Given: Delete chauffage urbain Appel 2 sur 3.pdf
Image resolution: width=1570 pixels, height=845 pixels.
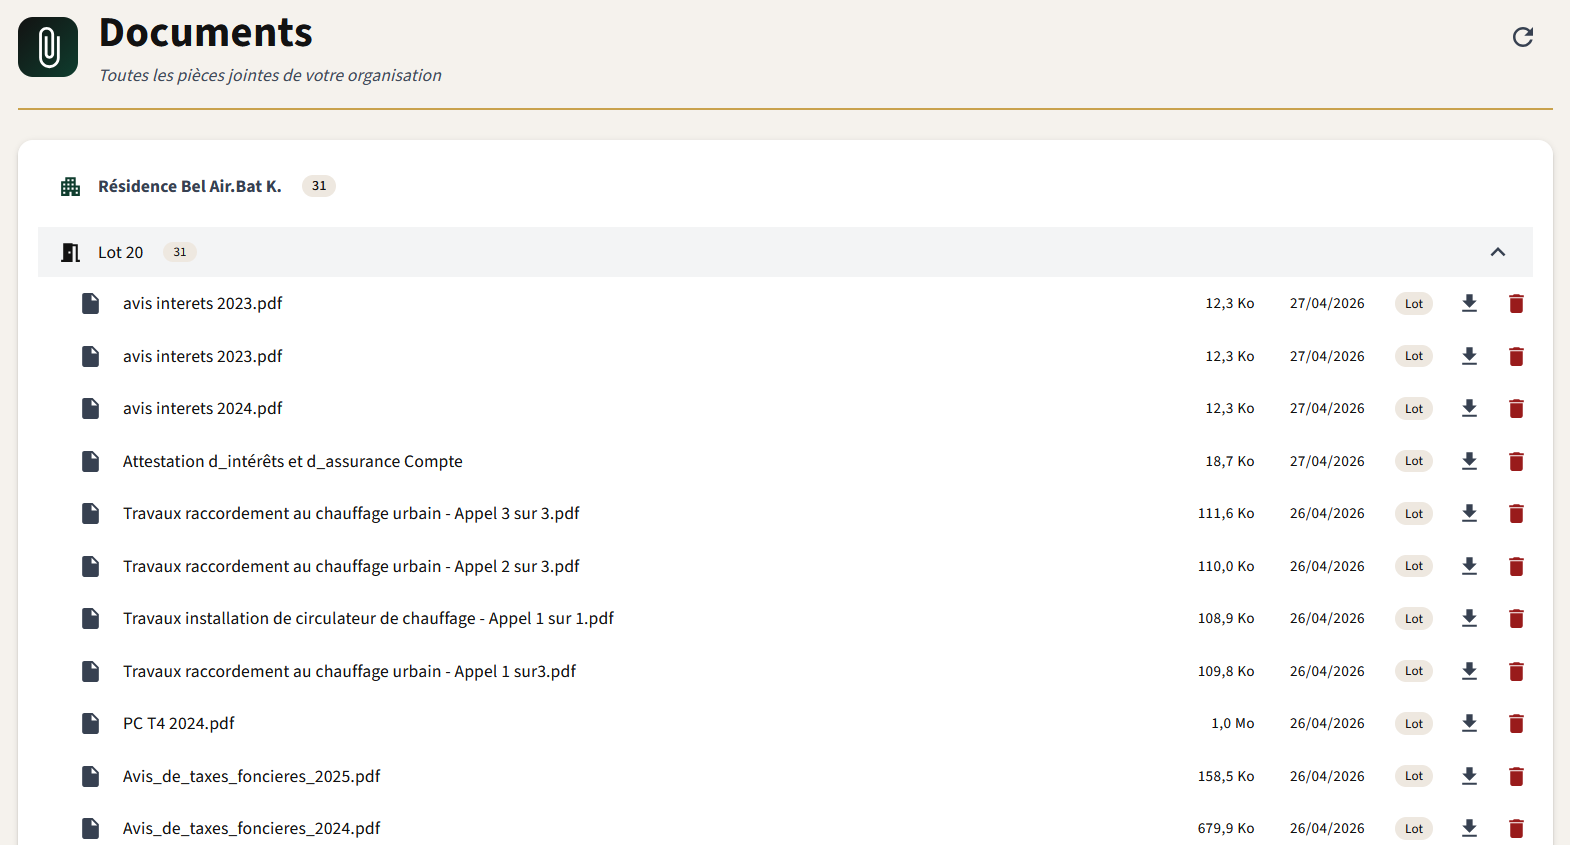Looking at the screenshot, I should click(1516, 566).
